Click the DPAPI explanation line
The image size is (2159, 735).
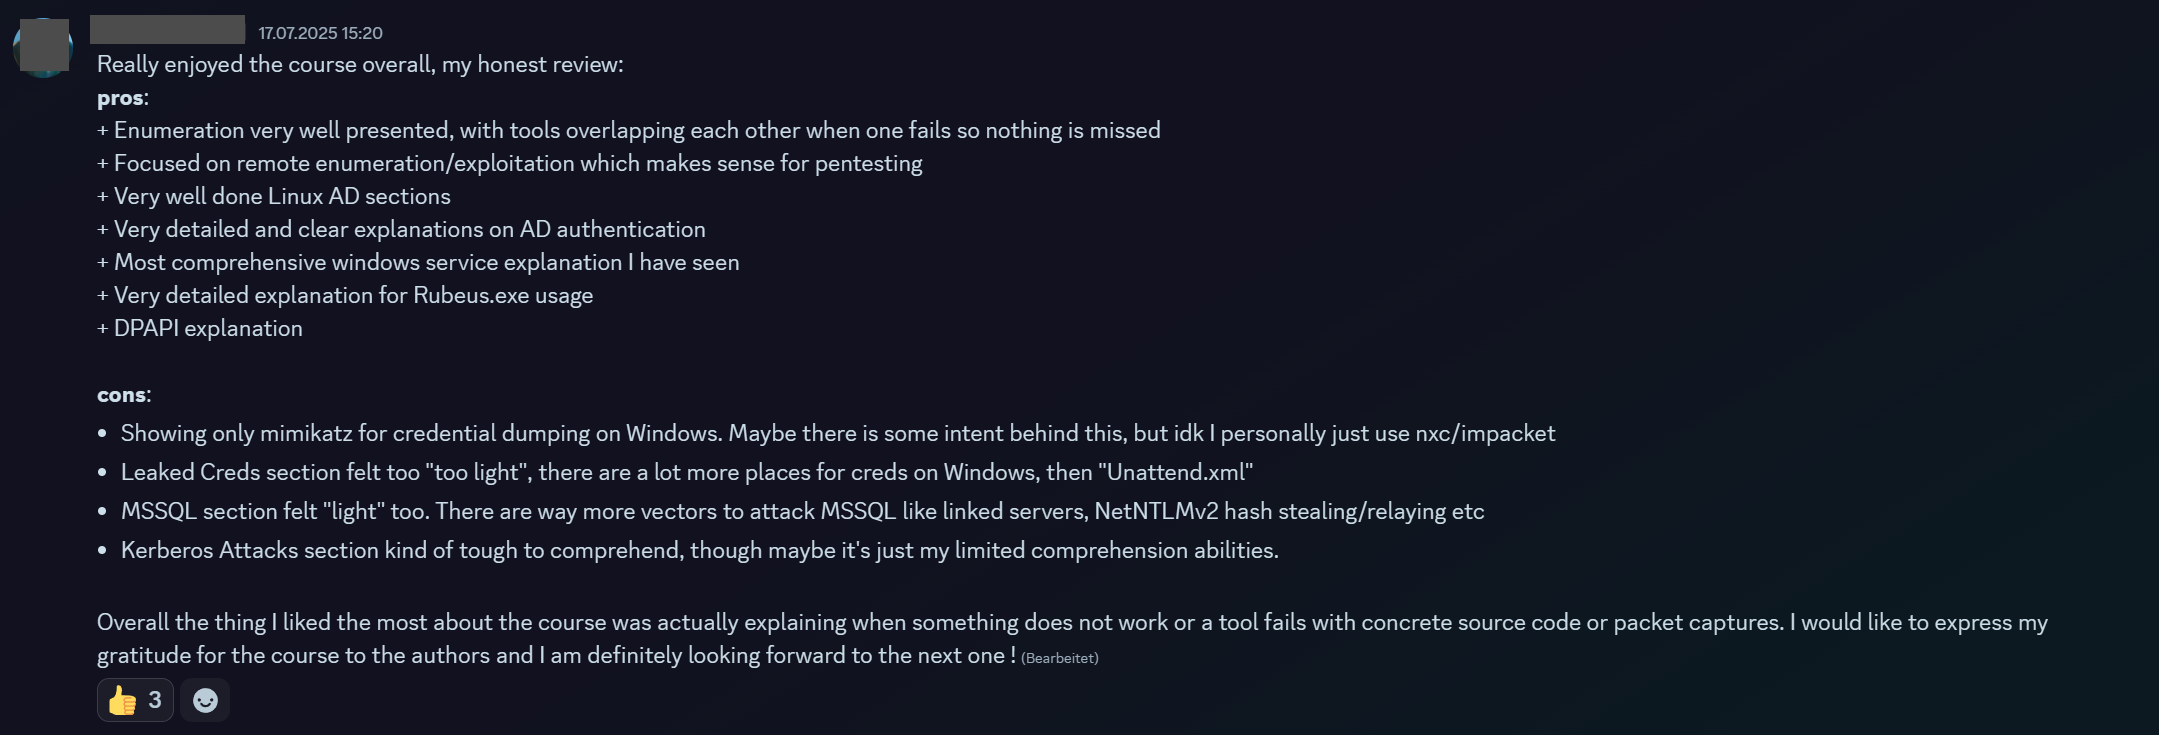tap(200, 329)
